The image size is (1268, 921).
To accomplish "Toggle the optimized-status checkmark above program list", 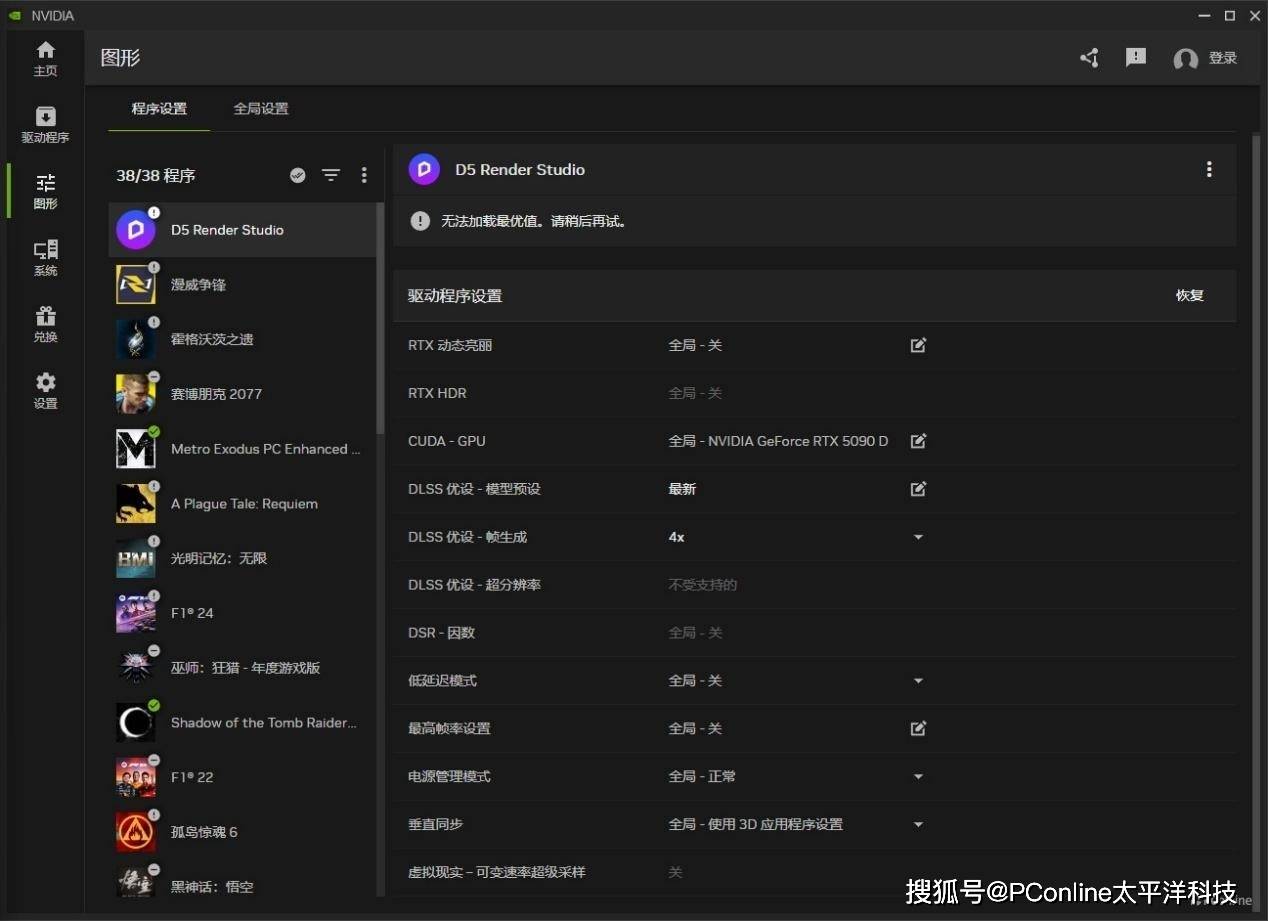I will 297,175.
